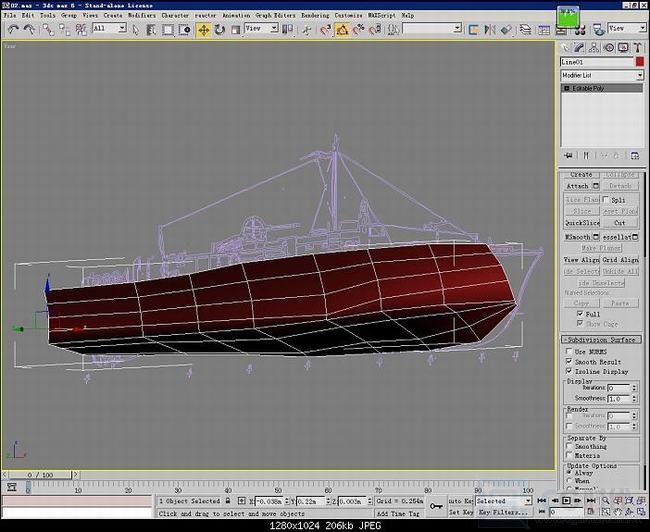Uncheck the Isoline Display checkbox

[569, 371]
